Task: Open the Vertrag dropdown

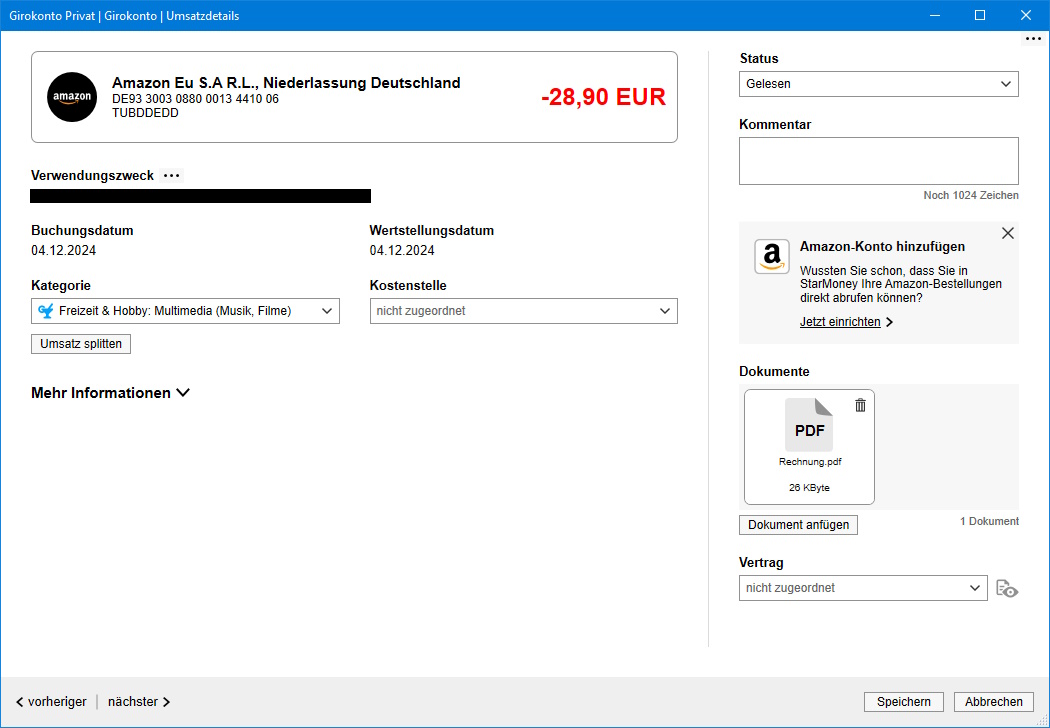Action: click(x=863, y=588)
